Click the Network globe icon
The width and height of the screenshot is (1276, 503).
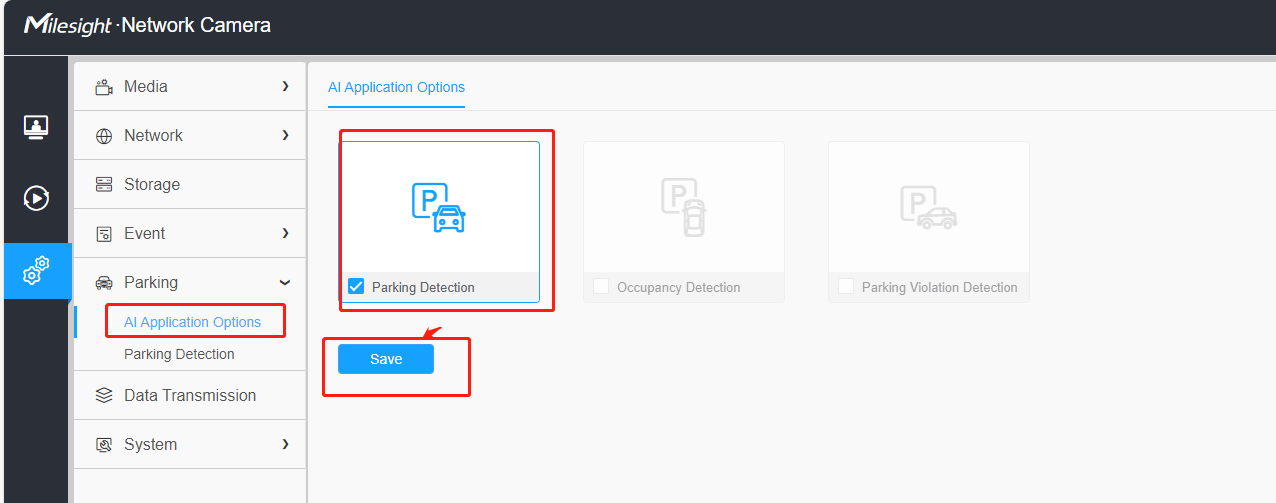point(104,136)
